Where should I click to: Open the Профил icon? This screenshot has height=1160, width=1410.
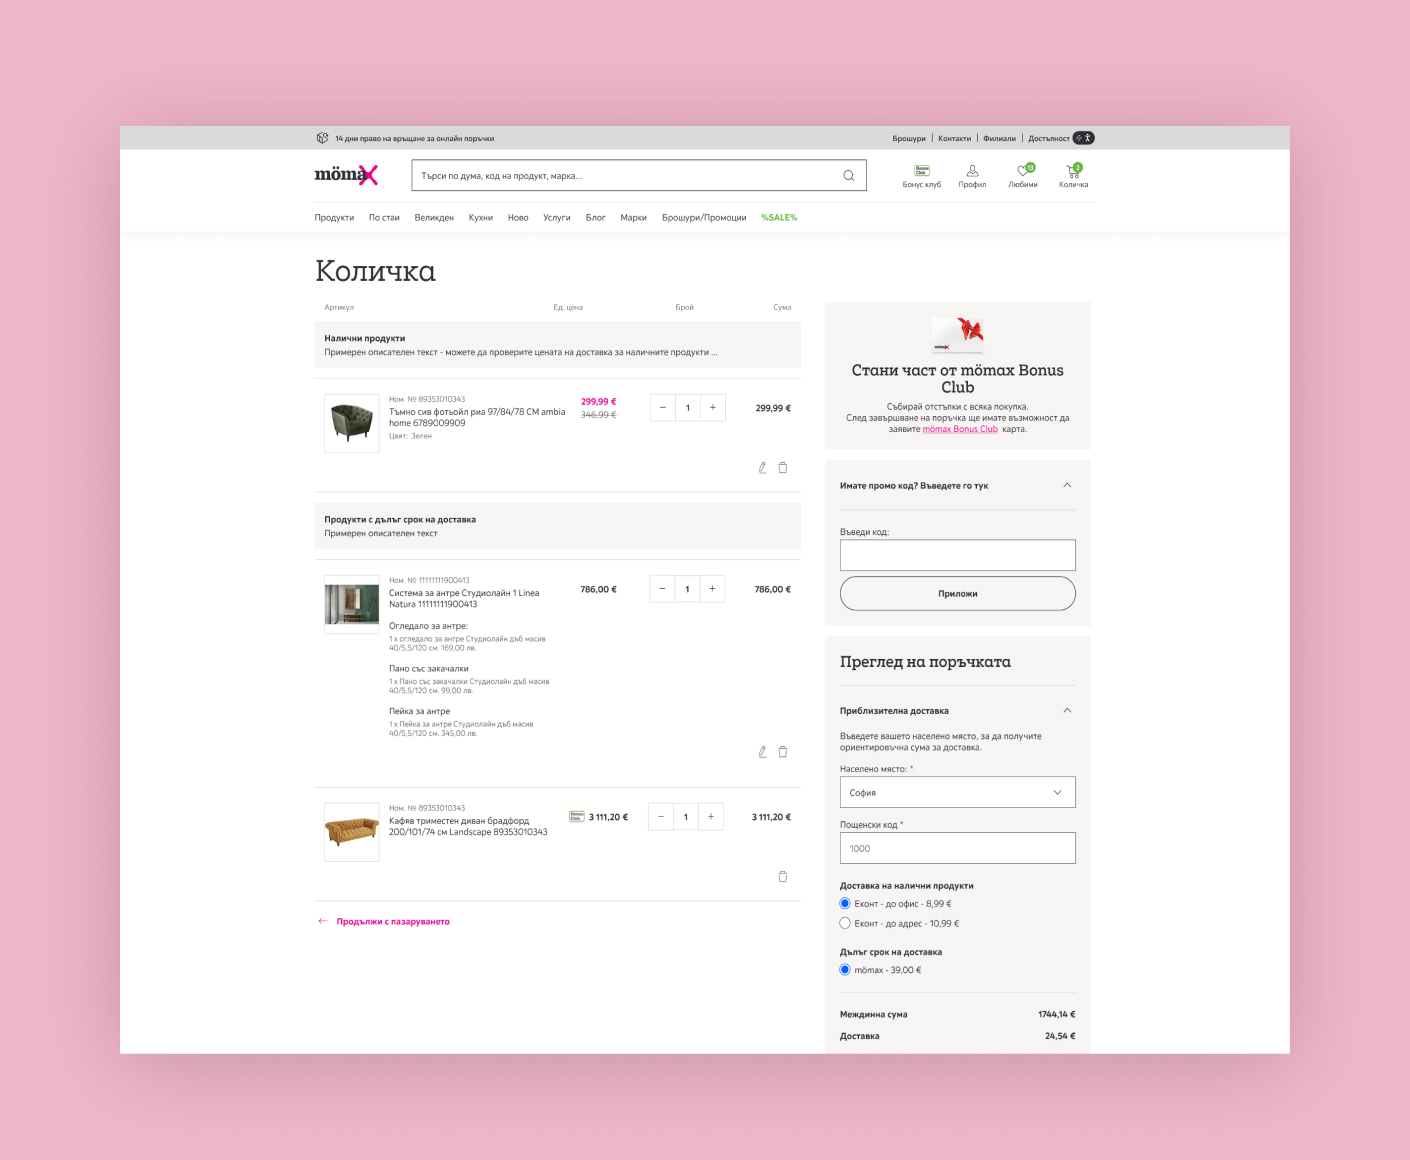tap(972, 176)
